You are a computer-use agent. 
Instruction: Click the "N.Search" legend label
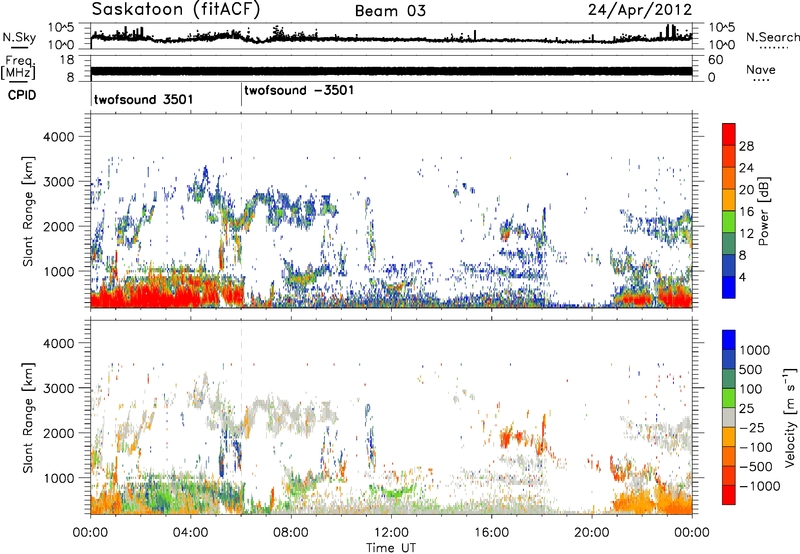tap(772, 37)
